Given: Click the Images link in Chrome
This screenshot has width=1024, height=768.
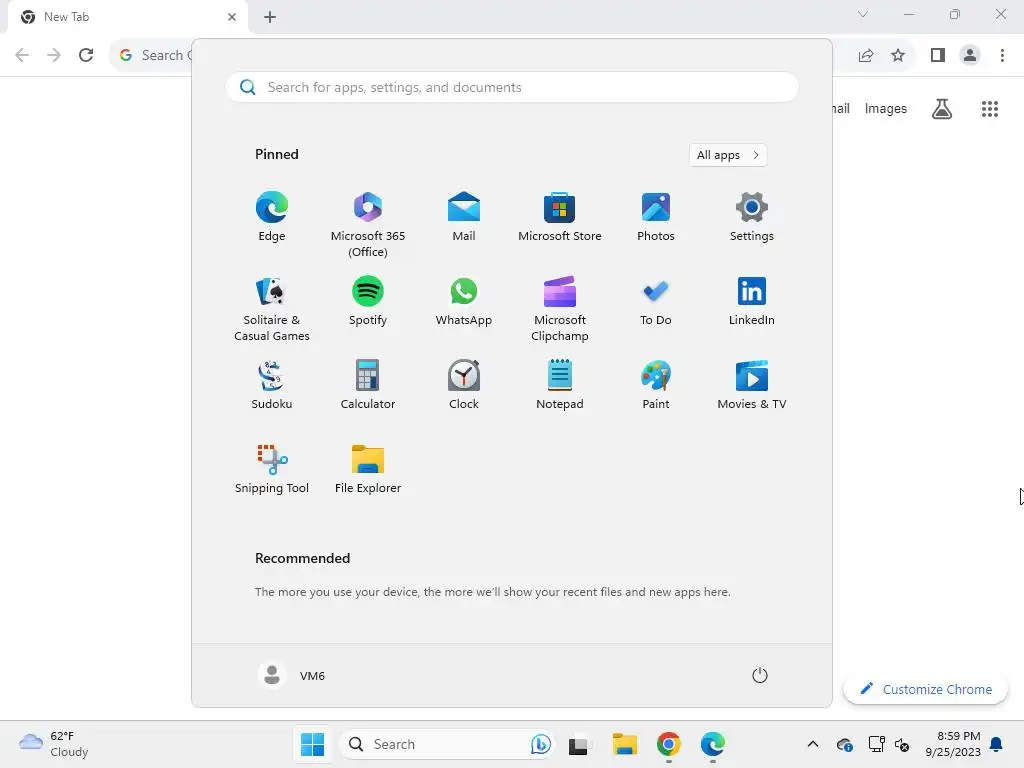Looking at the screenshot, I should [886, 108].
